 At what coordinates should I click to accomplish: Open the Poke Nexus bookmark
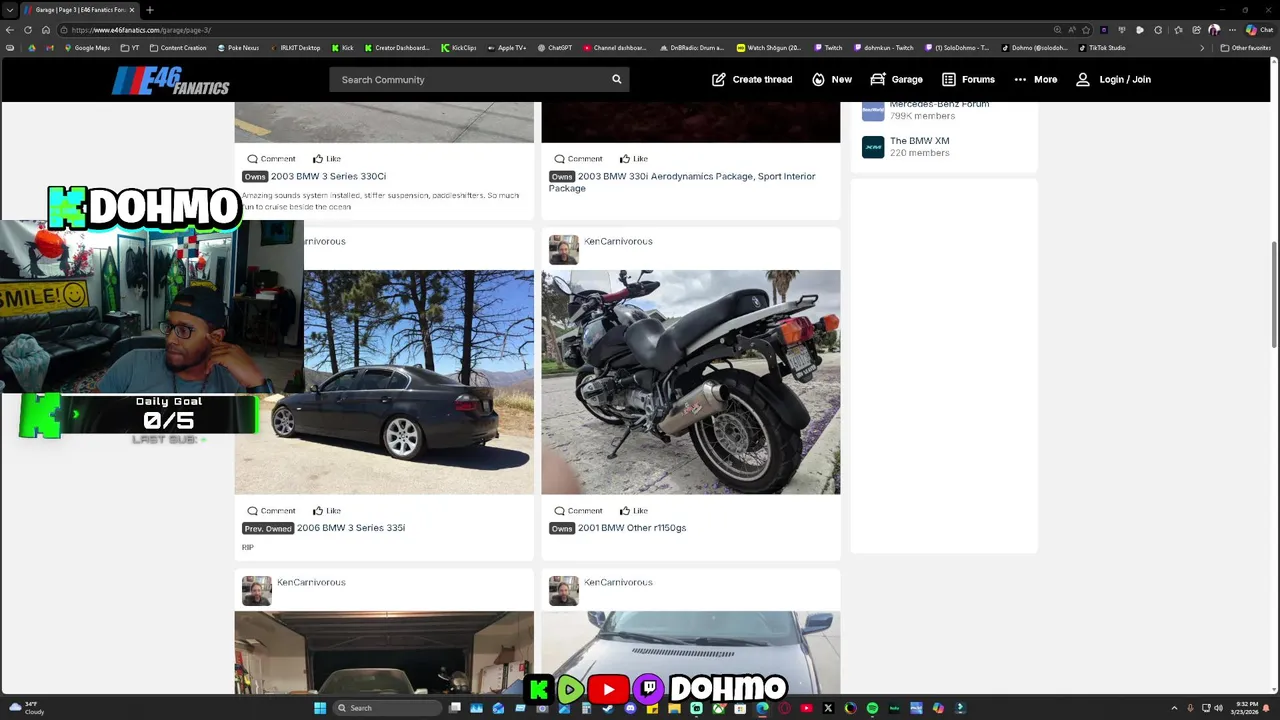click(x=238, y=48)
